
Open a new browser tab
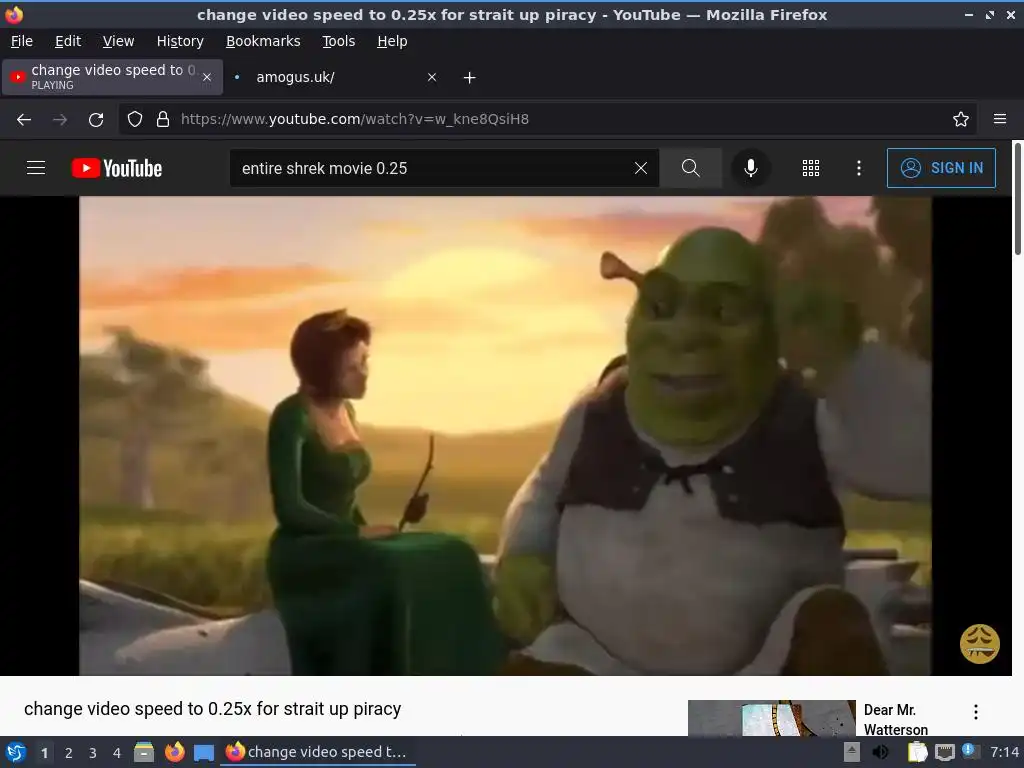tap(469, 78)
